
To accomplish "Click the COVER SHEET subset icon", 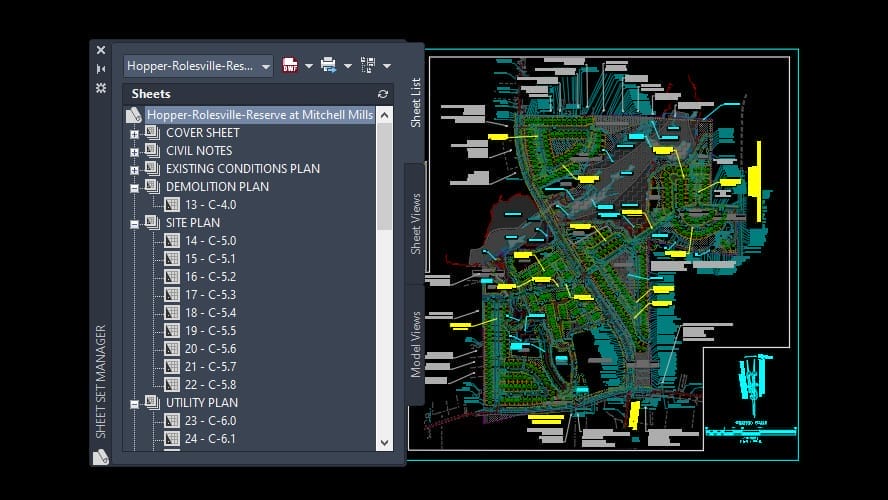I will pos(152,133).
